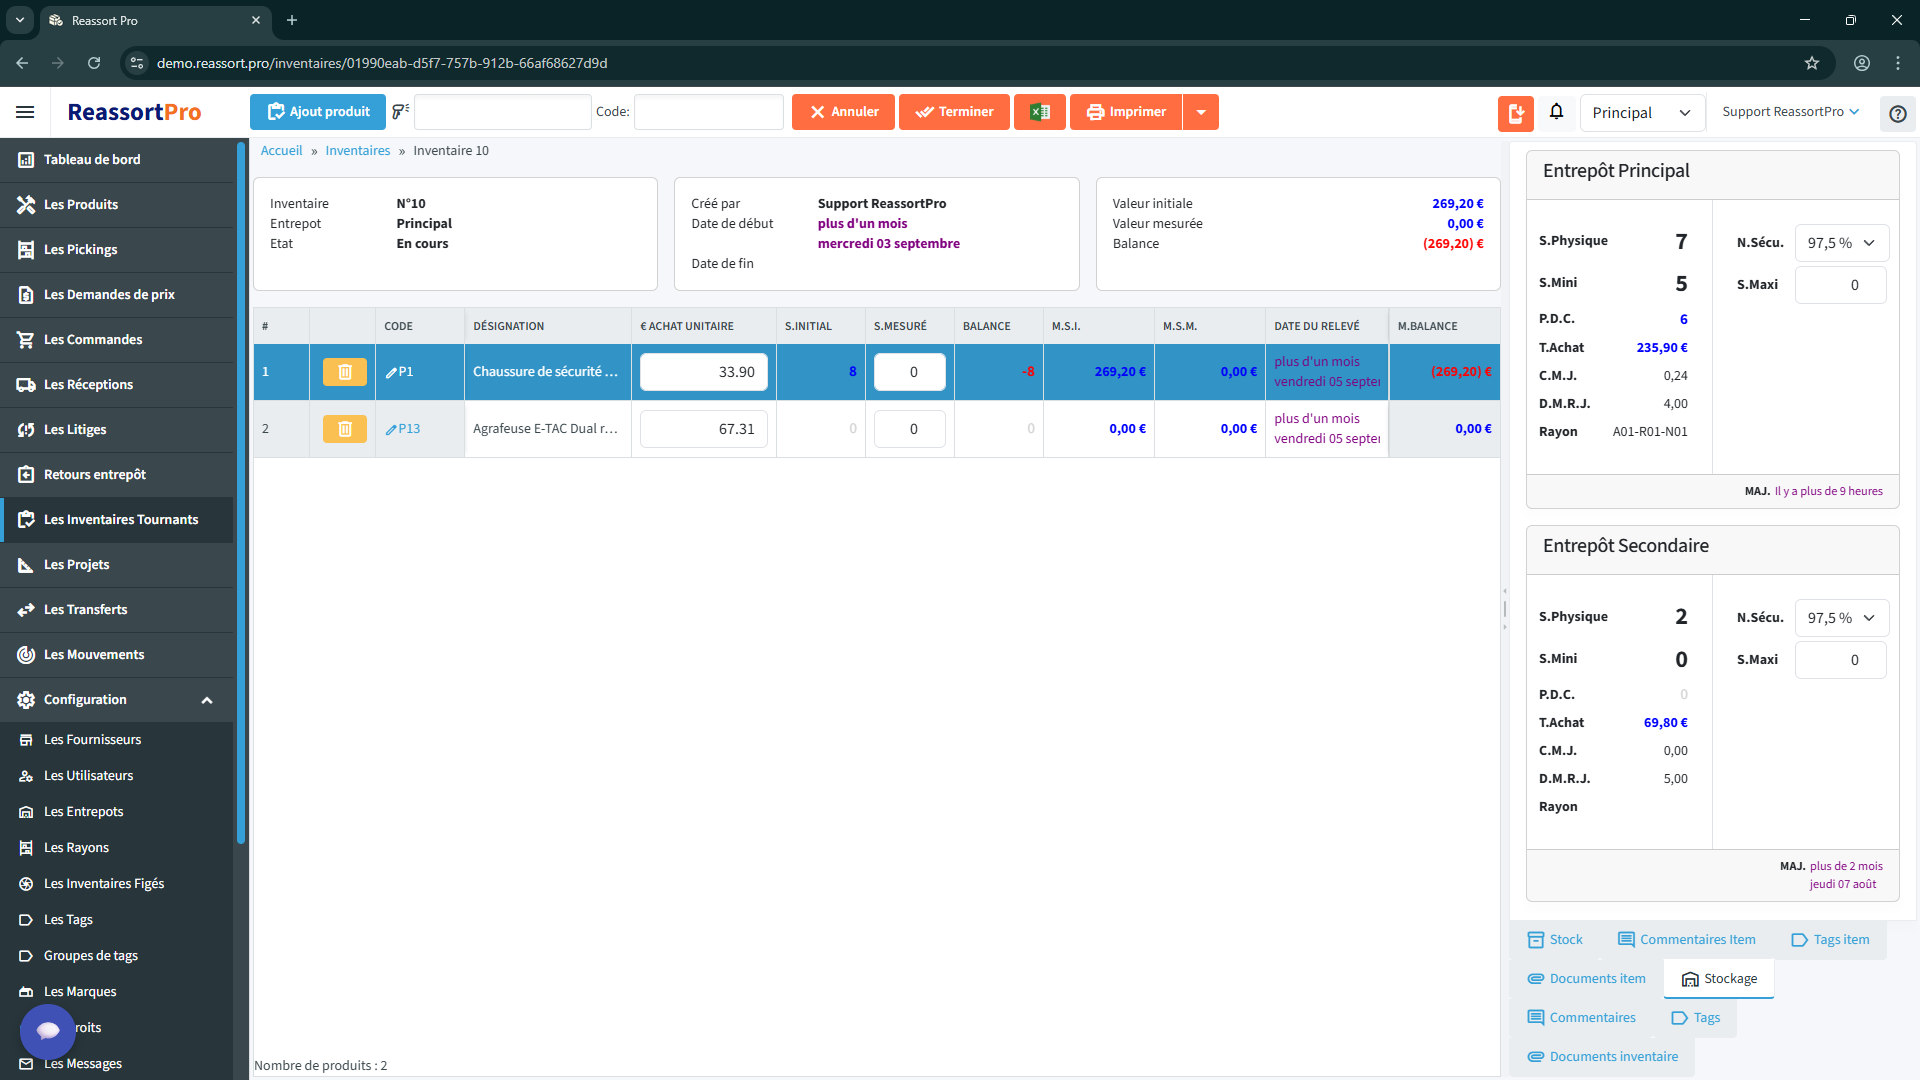Click the barcode scanner icon

[400, 112]
